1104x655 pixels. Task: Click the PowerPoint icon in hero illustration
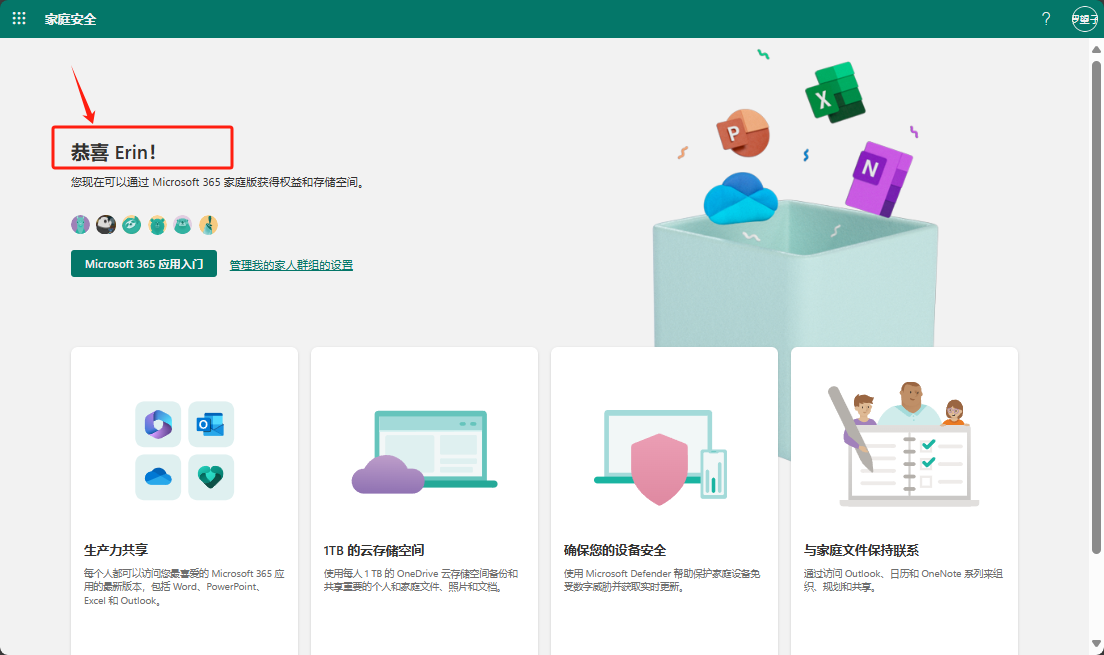(x=742, y=134)
